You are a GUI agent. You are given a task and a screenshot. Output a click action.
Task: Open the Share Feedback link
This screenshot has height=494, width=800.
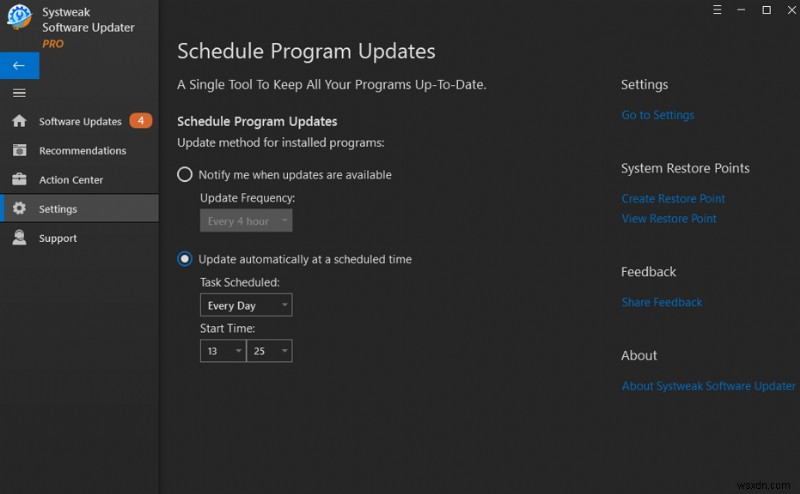point(661,302)
